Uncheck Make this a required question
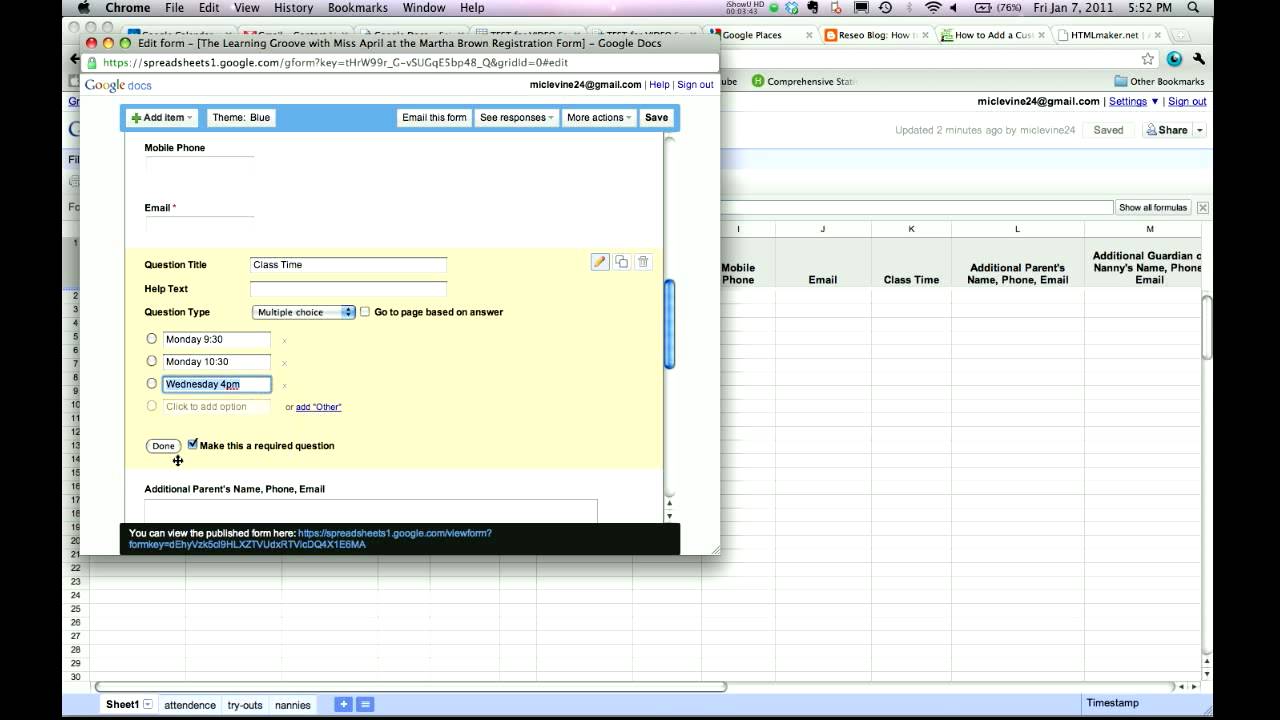Screen dimensions: 1280x720 193,445
